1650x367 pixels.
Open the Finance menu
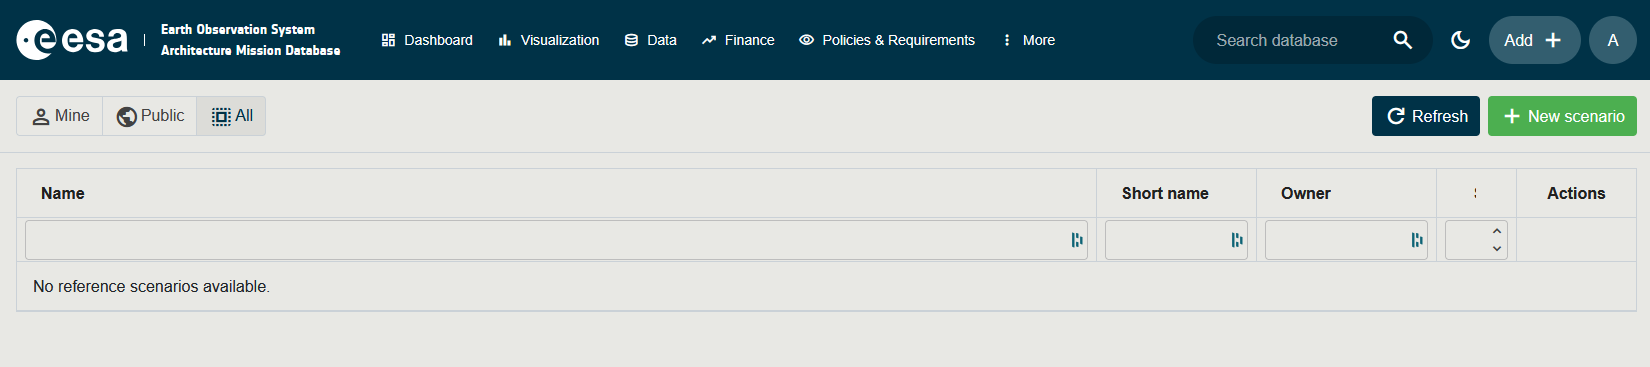click(x=738, y=40)
